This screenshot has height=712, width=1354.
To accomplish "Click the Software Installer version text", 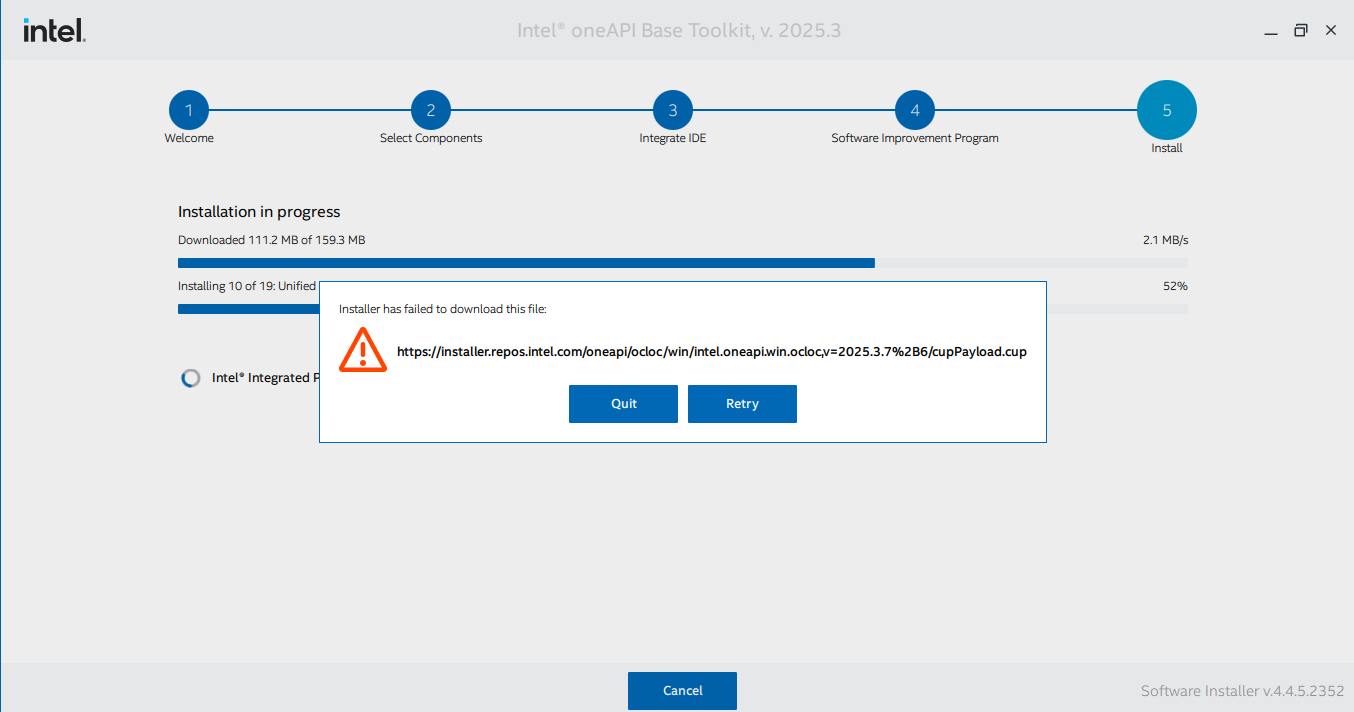I will (x=1242, y=691).
